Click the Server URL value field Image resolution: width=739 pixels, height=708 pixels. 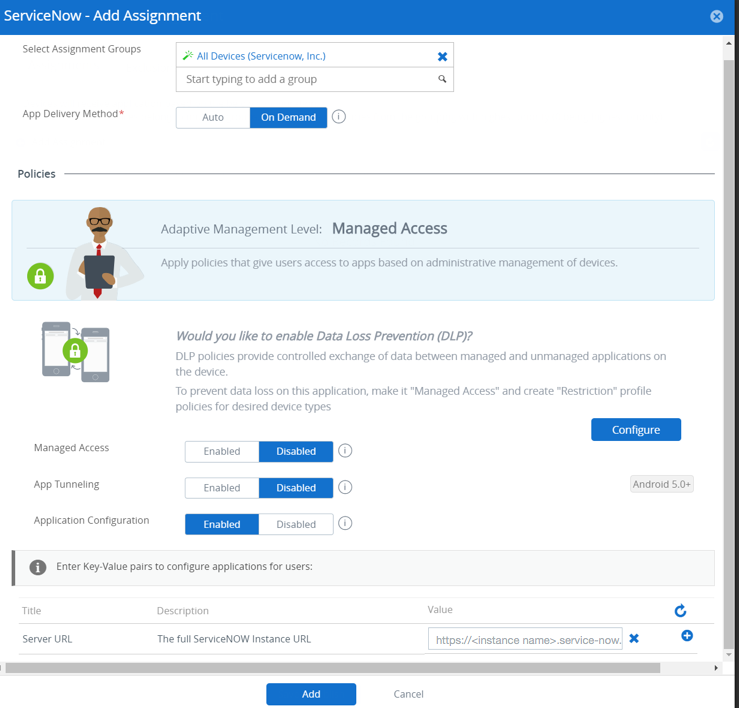tap(525, 640)
